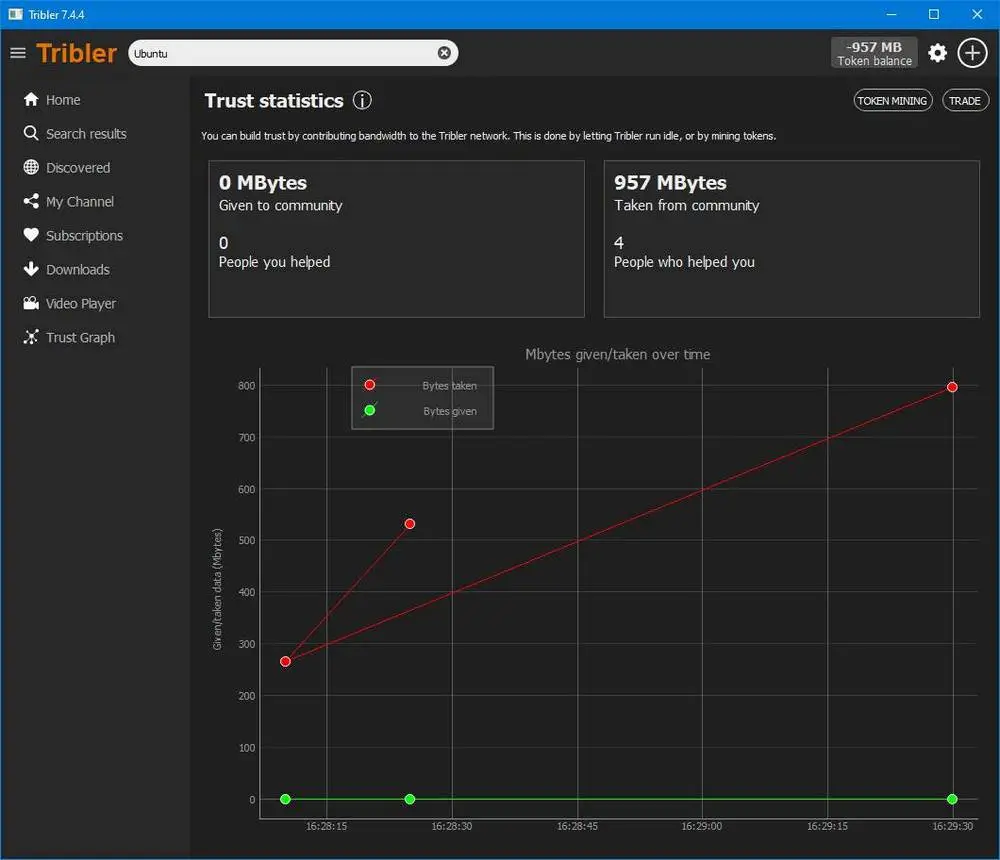1000x860 pixels.
Task: Click the Home house icon
Action: (x=31, y=100)
